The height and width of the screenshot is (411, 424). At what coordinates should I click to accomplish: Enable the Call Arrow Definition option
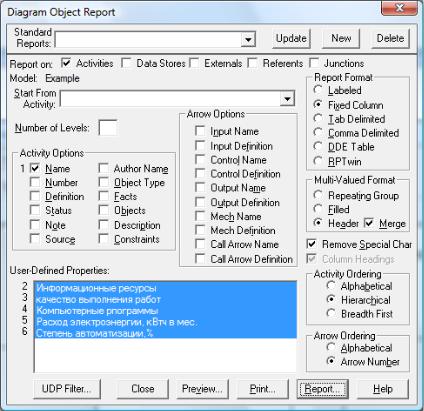[200, 258]
